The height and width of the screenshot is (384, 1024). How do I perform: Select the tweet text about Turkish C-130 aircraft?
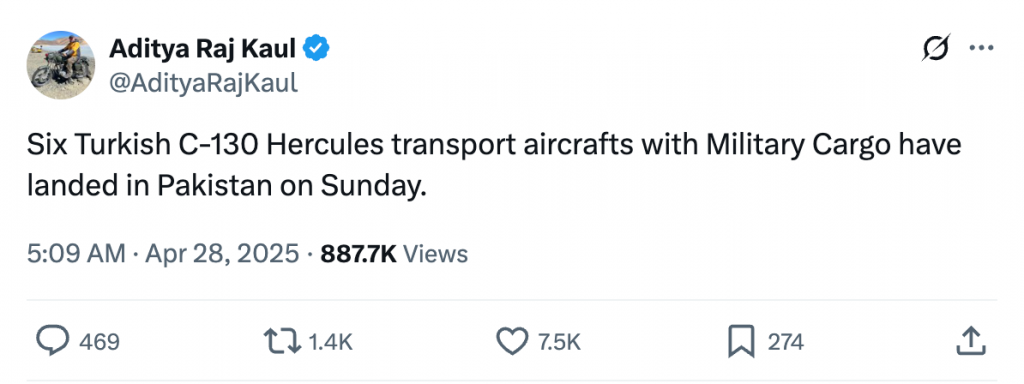[494, 165]
